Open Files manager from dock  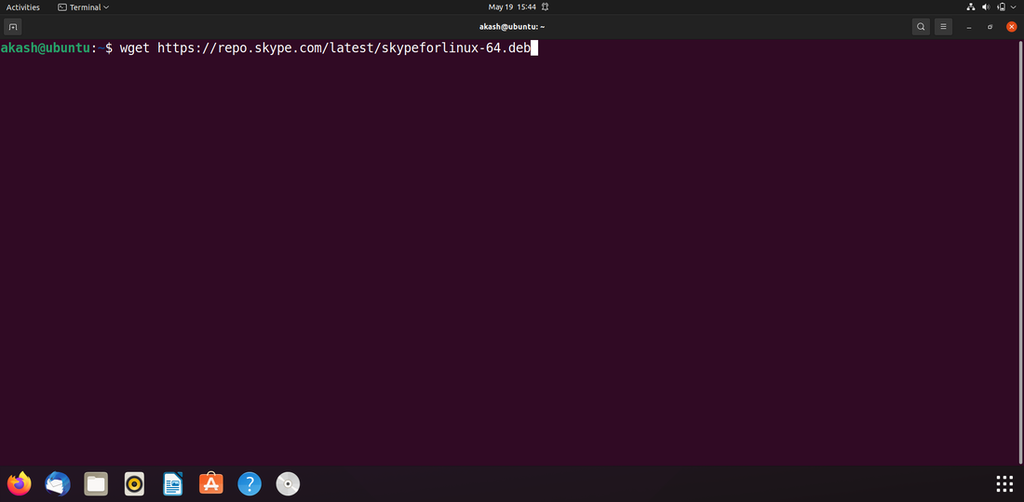point(96,484)
